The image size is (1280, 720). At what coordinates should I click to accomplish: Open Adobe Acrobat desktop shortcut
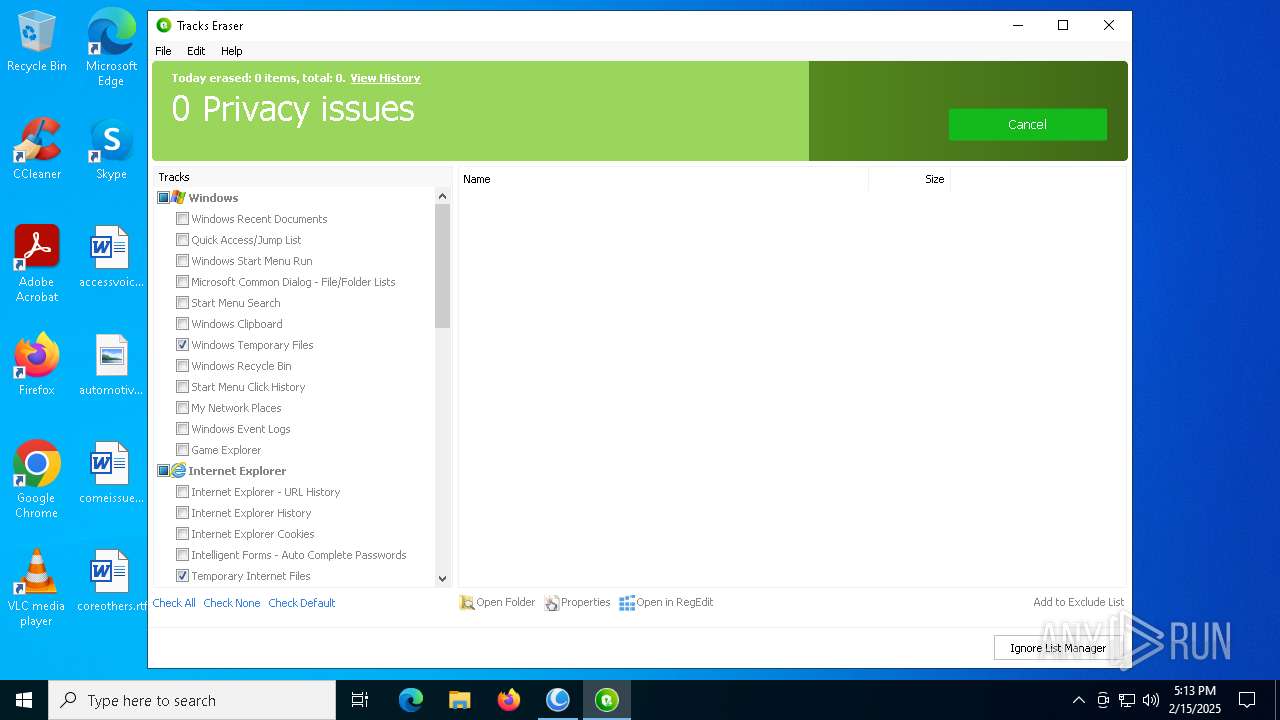point(37,264)
